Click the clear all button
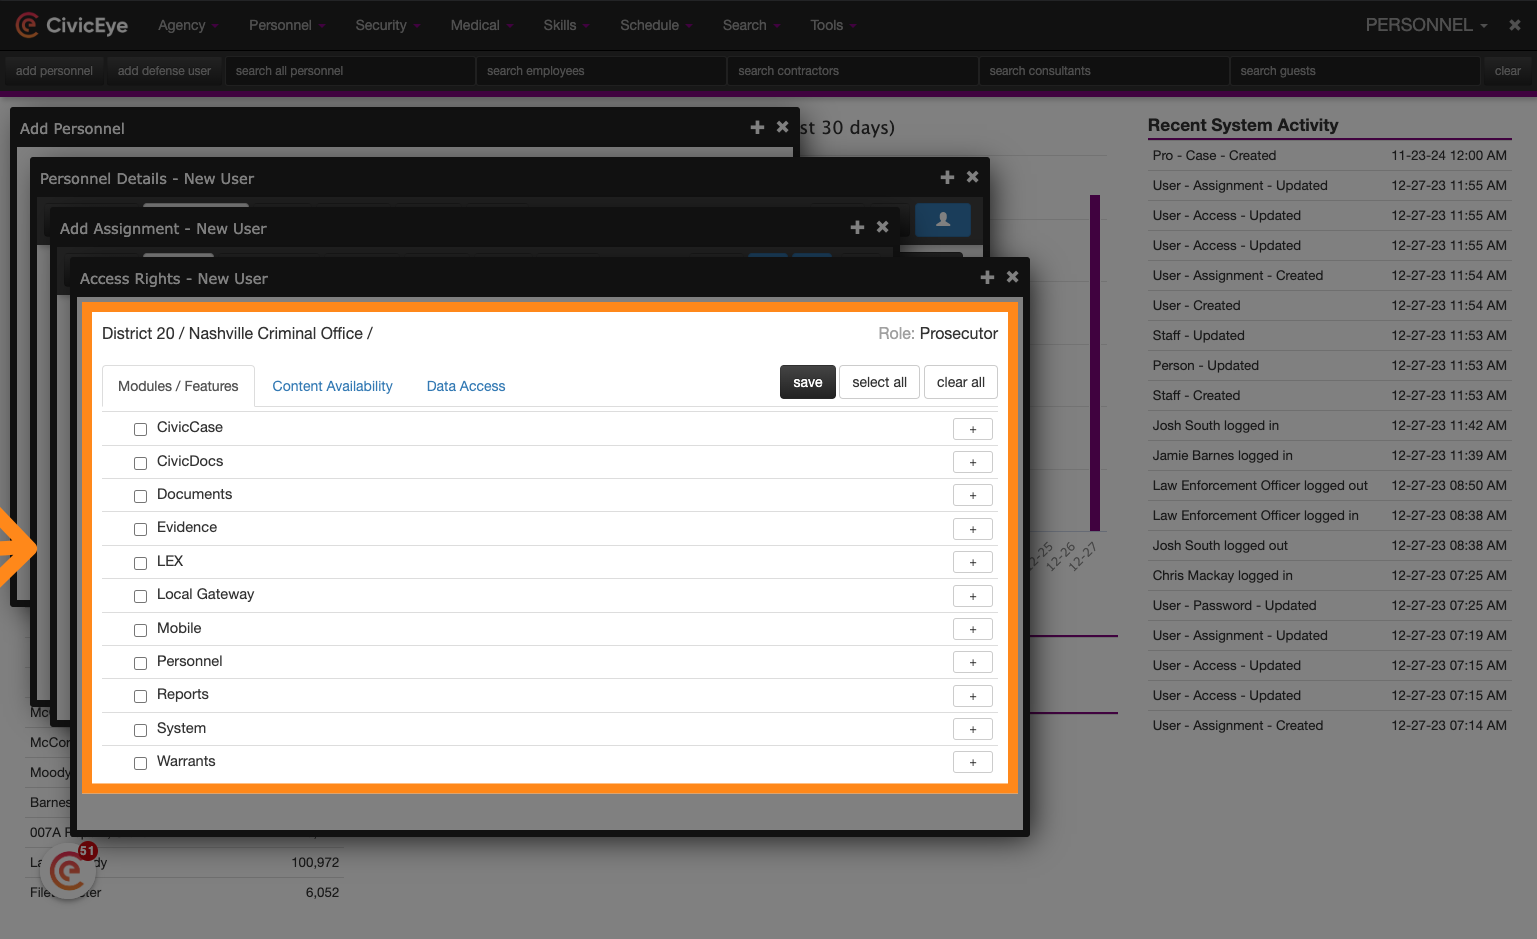The height and width of the screenshot is (939, 1537). [x=961, y=382]
